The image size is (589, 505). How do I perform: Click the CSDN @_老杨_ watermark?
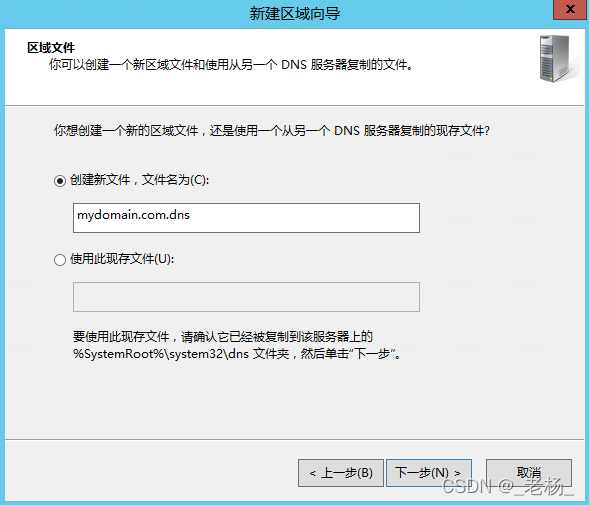pos(508,486)
